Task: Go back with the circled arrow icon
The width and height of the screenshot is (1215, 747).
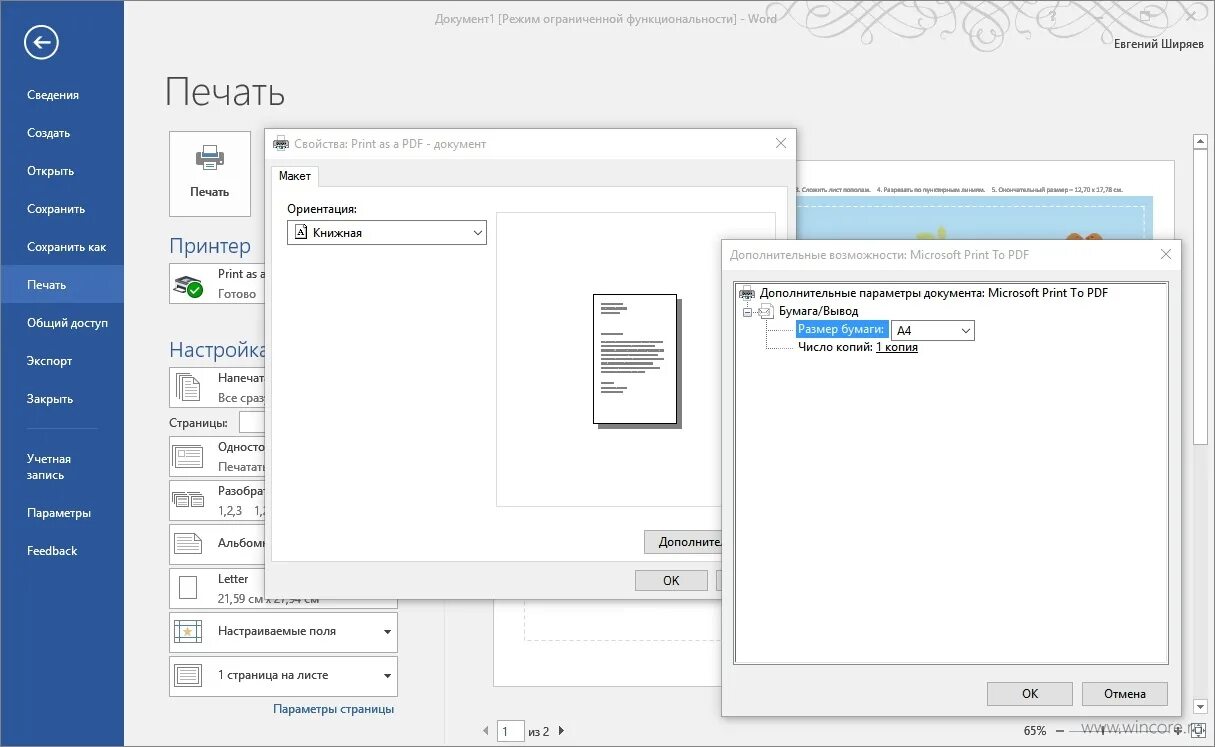Action: (x=42, y=42)
